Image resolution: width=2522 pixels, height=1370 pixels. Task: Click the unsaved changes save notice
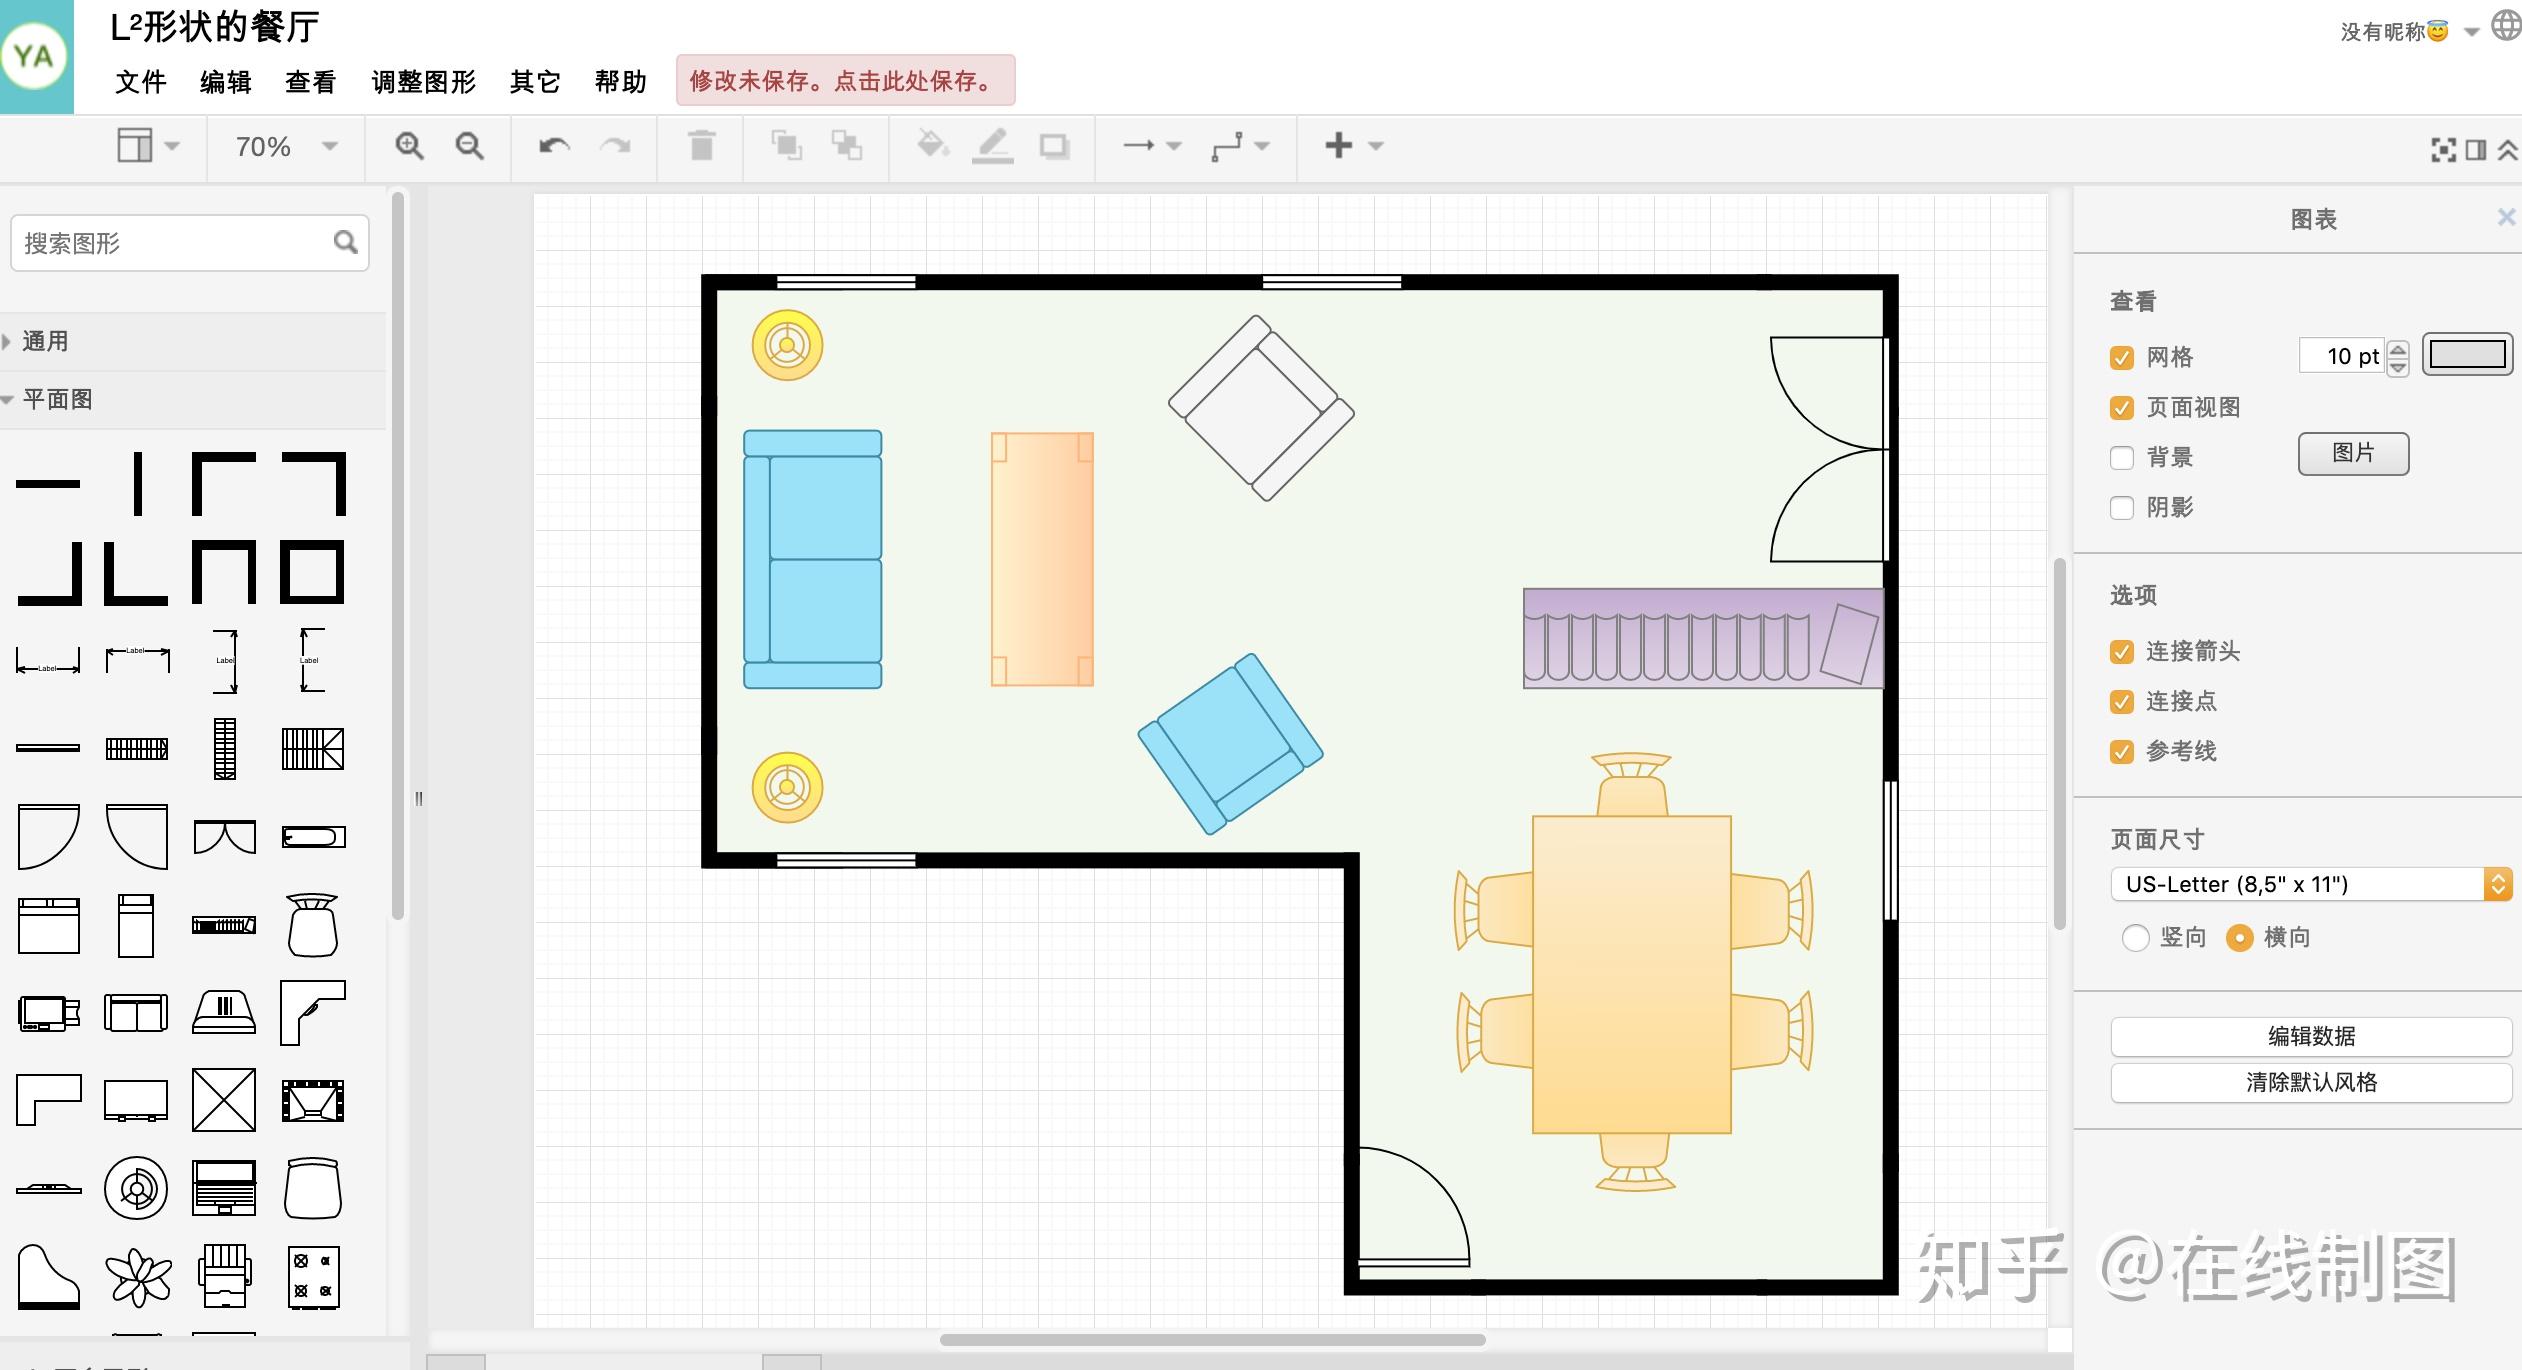click(845, 80)
